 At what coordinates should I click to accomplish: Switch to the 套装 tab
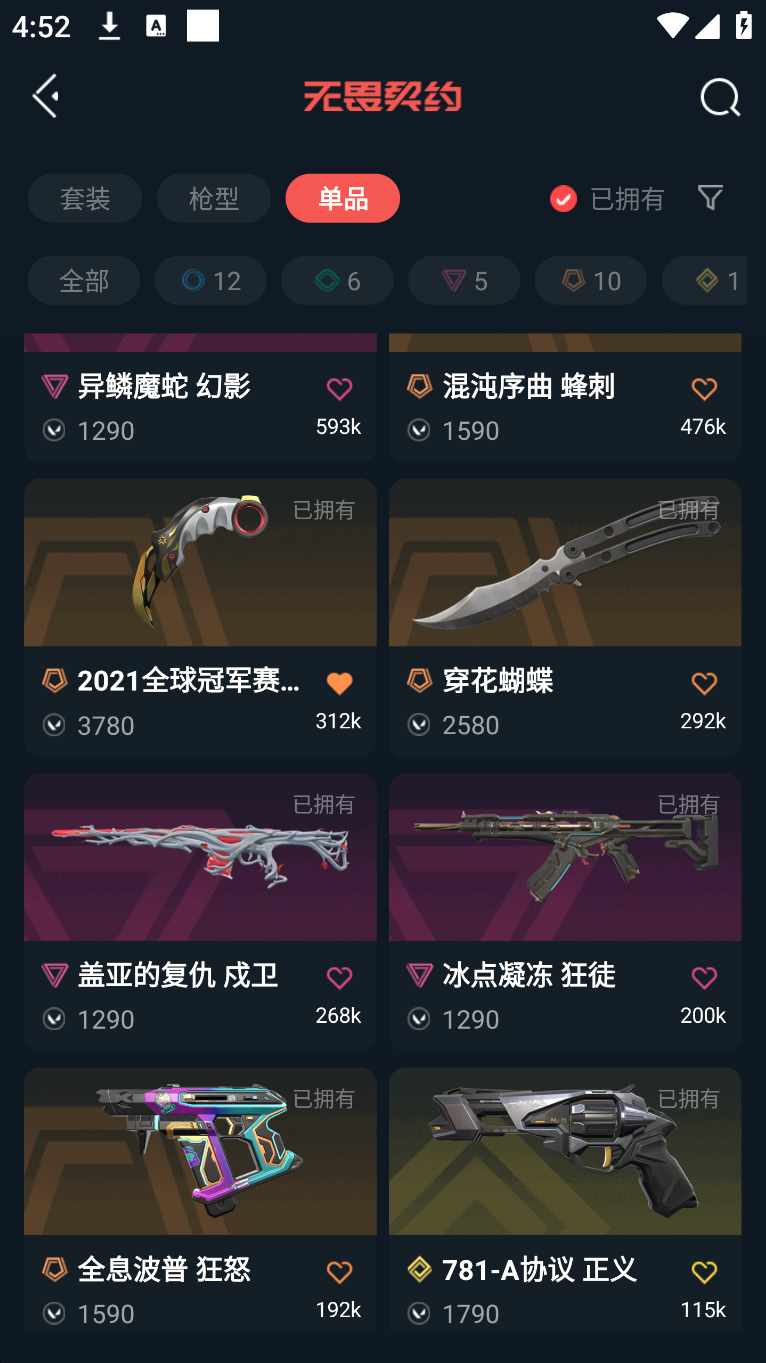(85, 198)
